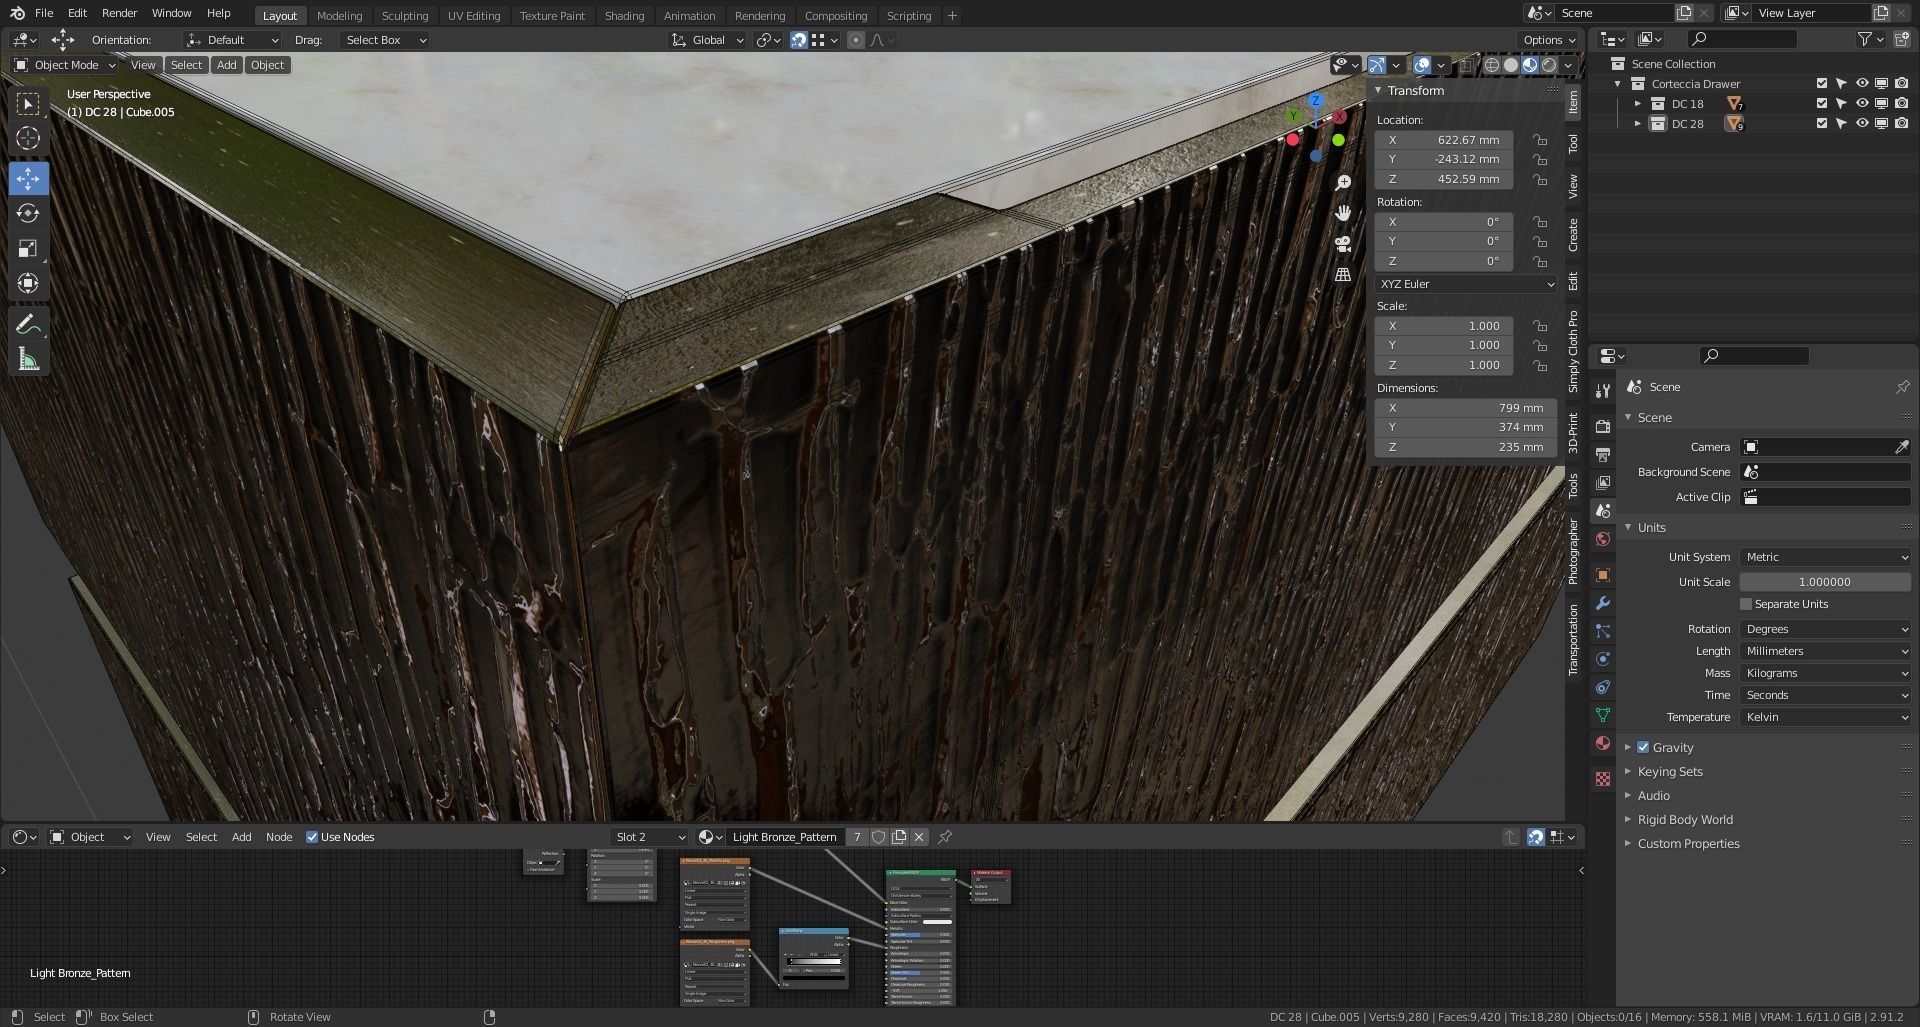Open the World properties tab
Viewport: 1920px width, 1027px height.
(1603, 539)
